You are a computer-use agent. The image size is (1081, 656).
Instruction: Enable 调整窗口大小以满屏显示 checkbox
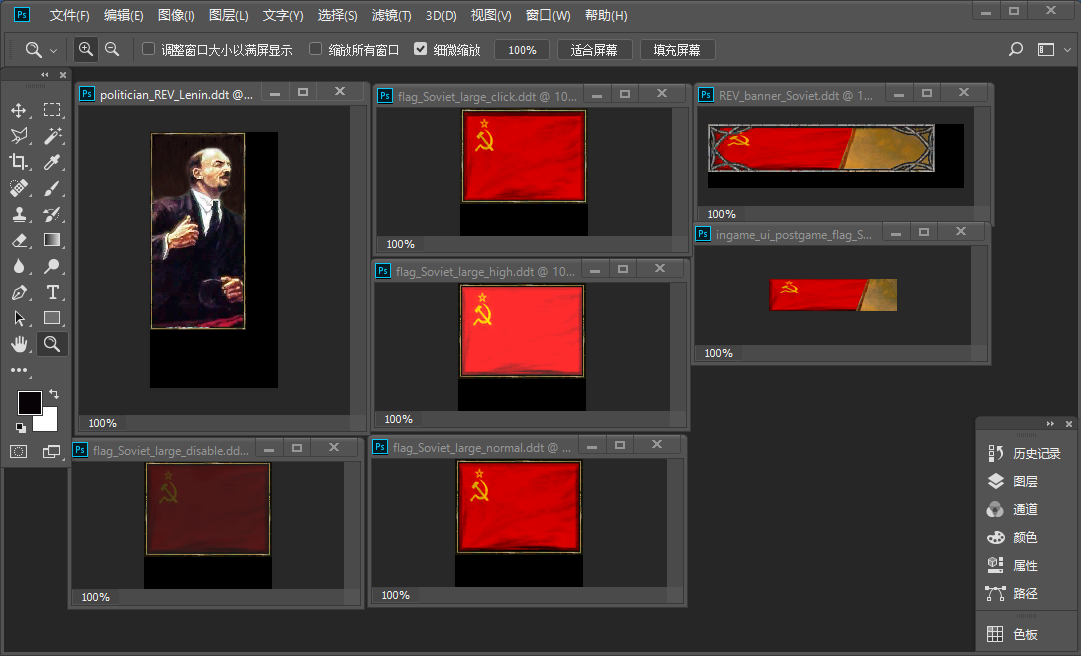tap(148, 49)
